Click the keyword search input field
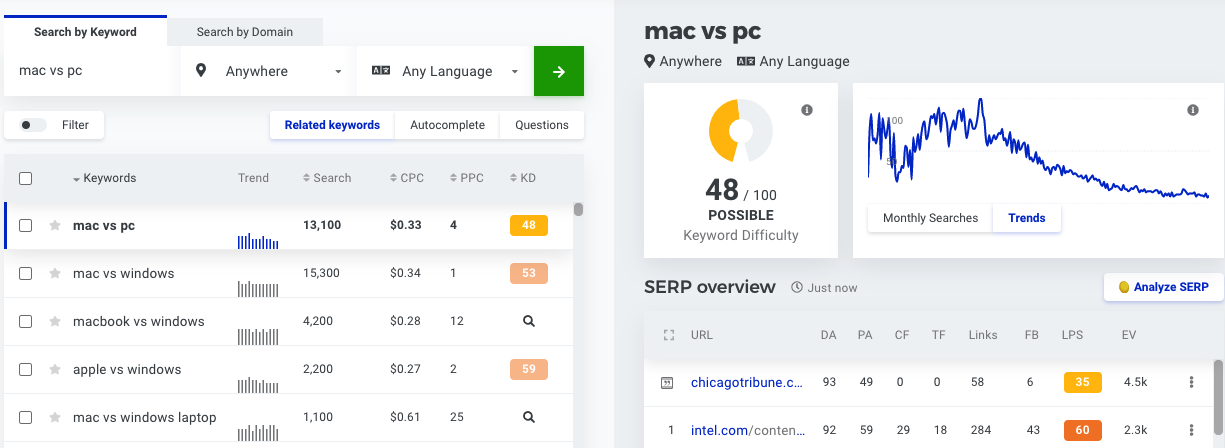The image size is (1225, 448). pyautogui.click(x=92, y=71)
